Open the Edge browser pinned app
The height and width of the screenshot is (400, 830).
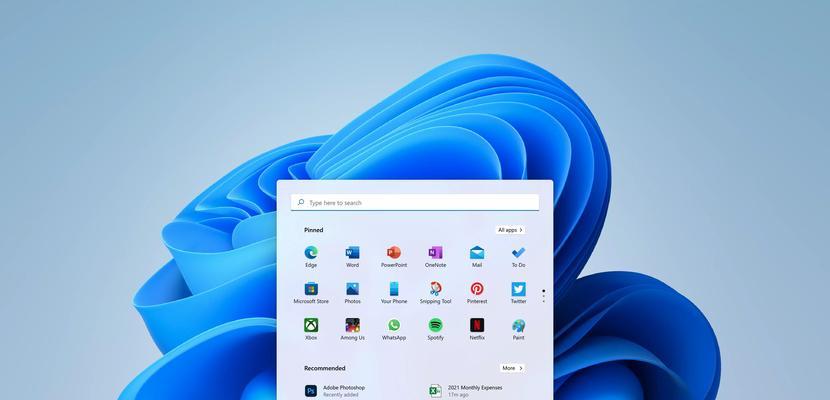pyautogui.click(x=311, y=257)
